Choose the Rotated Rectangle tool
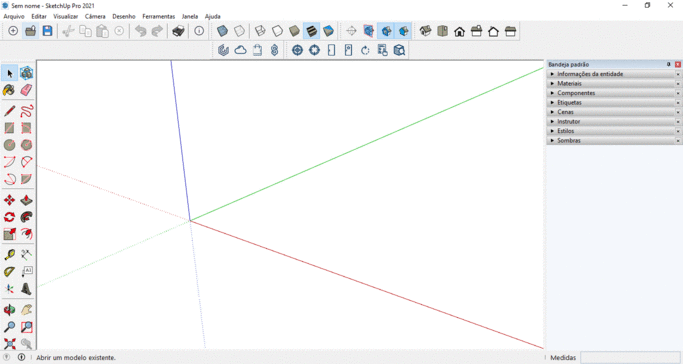The width and height of the screenshot is (683, 364). click(27, 128)
